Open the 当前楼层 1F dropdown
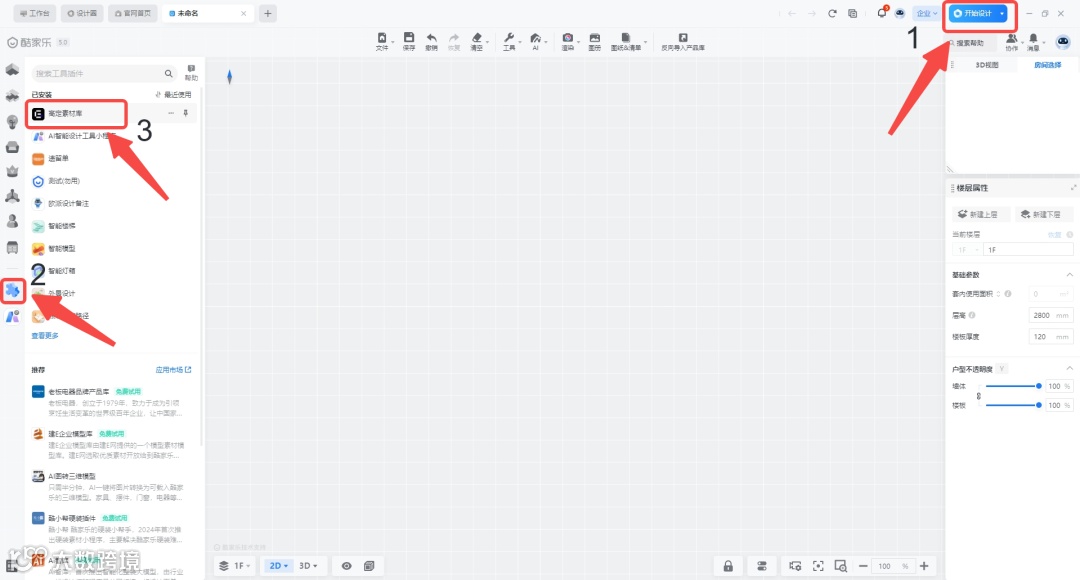Image resolution: width=1080 pixels, height=580 pixels. tap(966, 249)
